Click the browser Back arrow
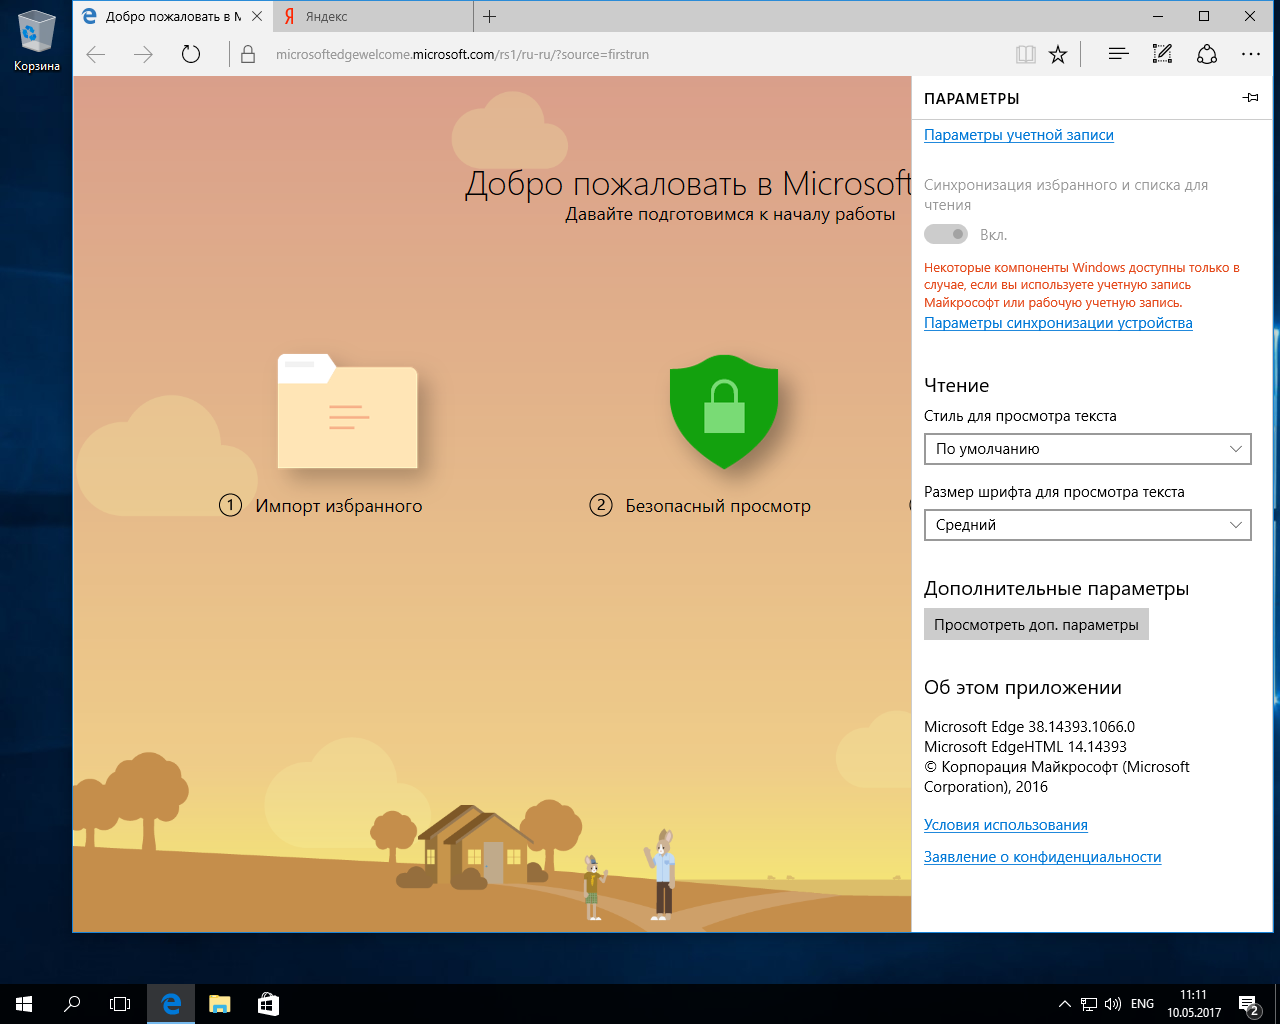This screenshot has width=1280, height=1024. (96, 55)
